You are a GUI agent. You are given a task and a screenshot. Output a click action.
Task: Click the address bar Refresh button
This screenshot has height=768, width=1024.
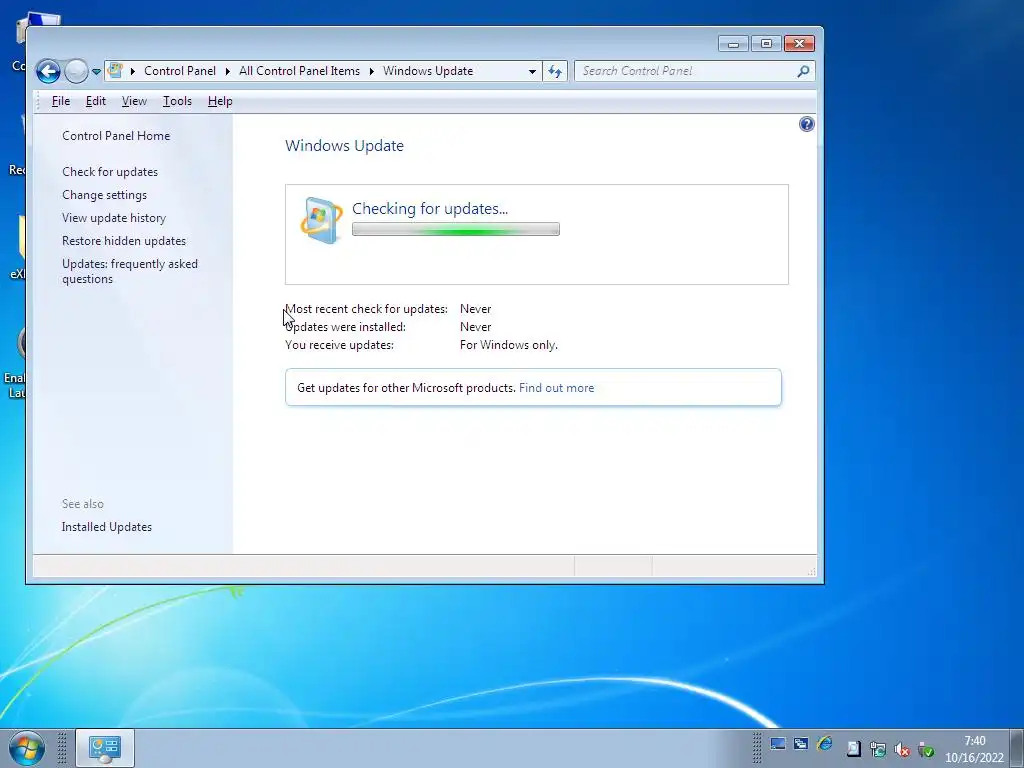[x=554, y=71]
